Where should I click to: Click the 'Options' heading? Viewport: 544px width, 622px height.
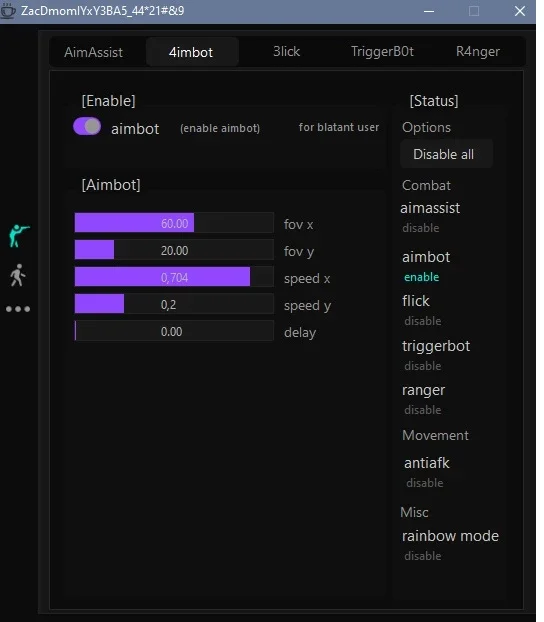click(427, 127)
